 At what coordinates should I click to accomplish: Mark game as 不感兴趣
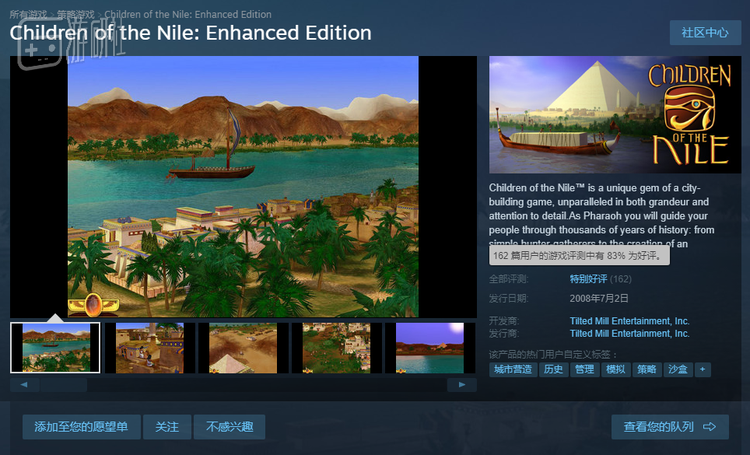pos(230,427)
